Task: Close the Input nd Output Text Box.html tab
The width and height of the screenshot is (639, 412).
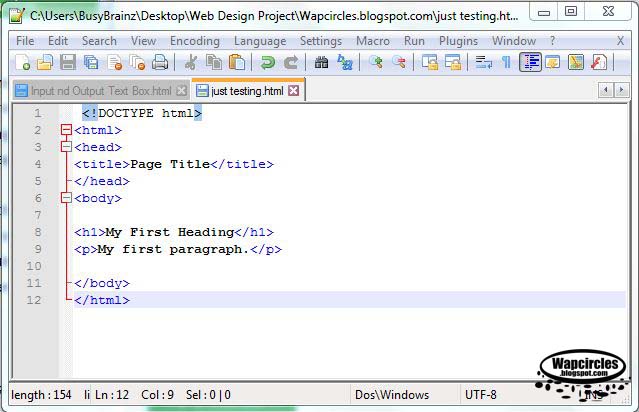Action: (181, 90)
